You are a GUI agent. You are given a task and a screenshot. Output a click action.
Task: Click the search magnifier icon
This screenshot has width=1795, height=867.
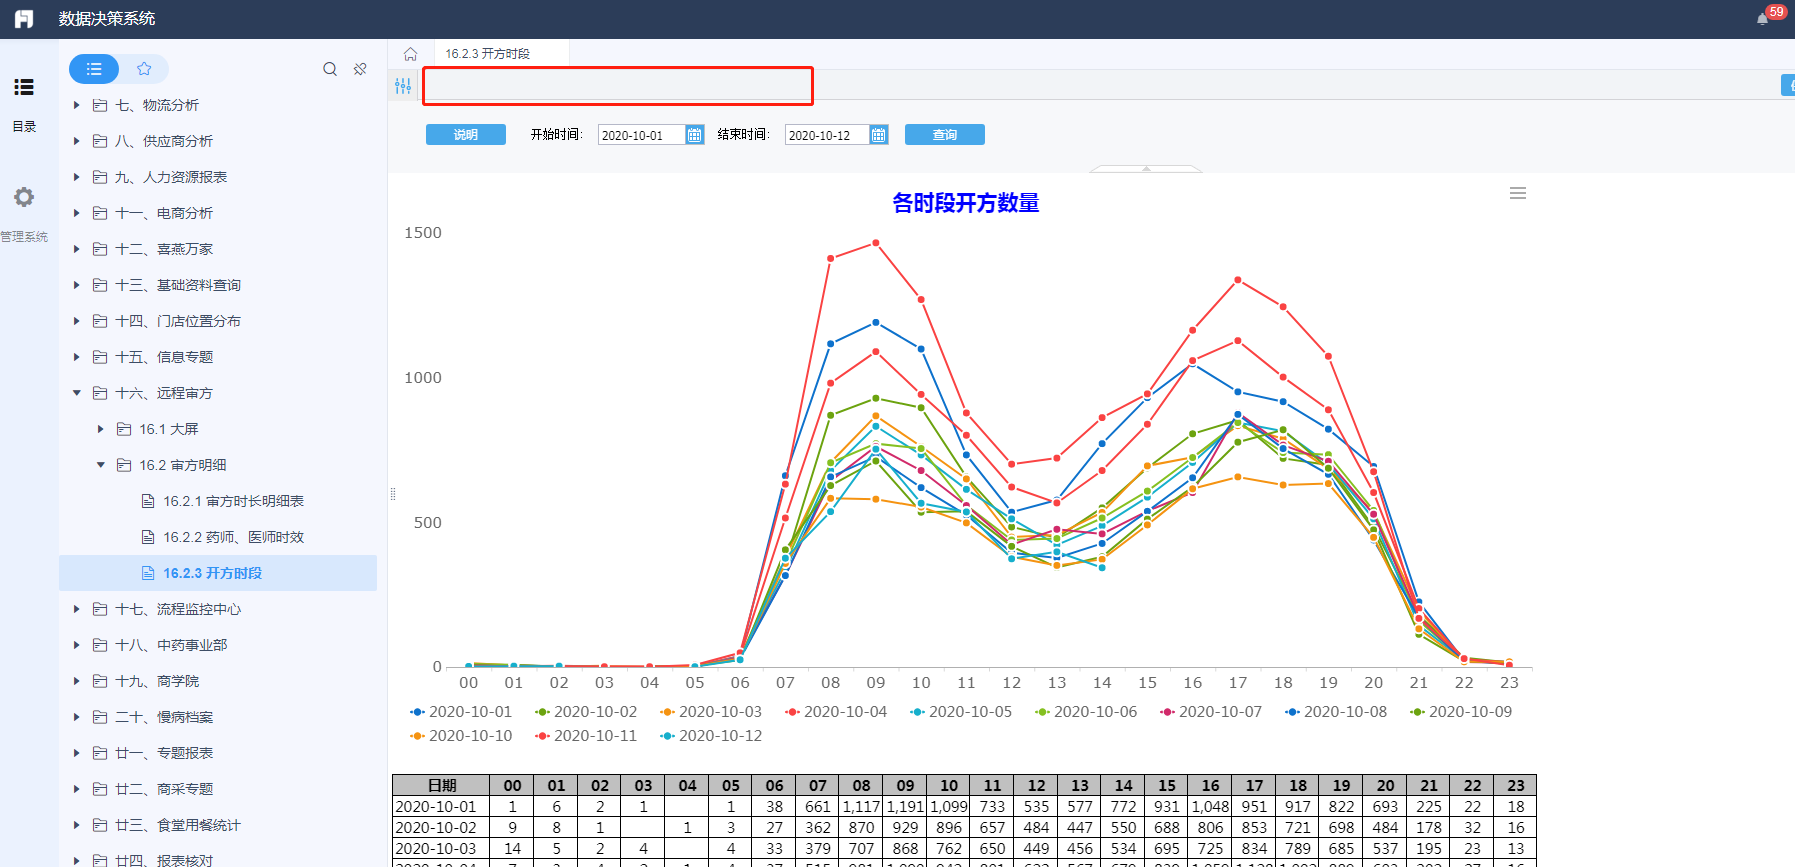point(330,69)
